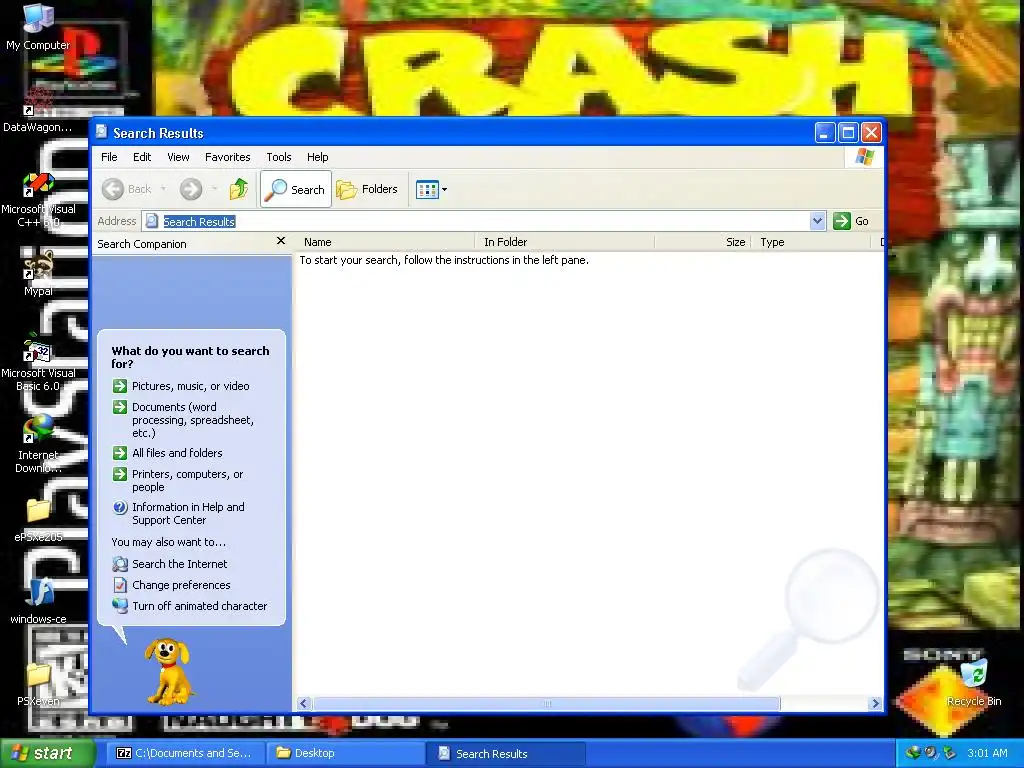Open the Edit menu
1024x768 pixels.
(142, 157)
